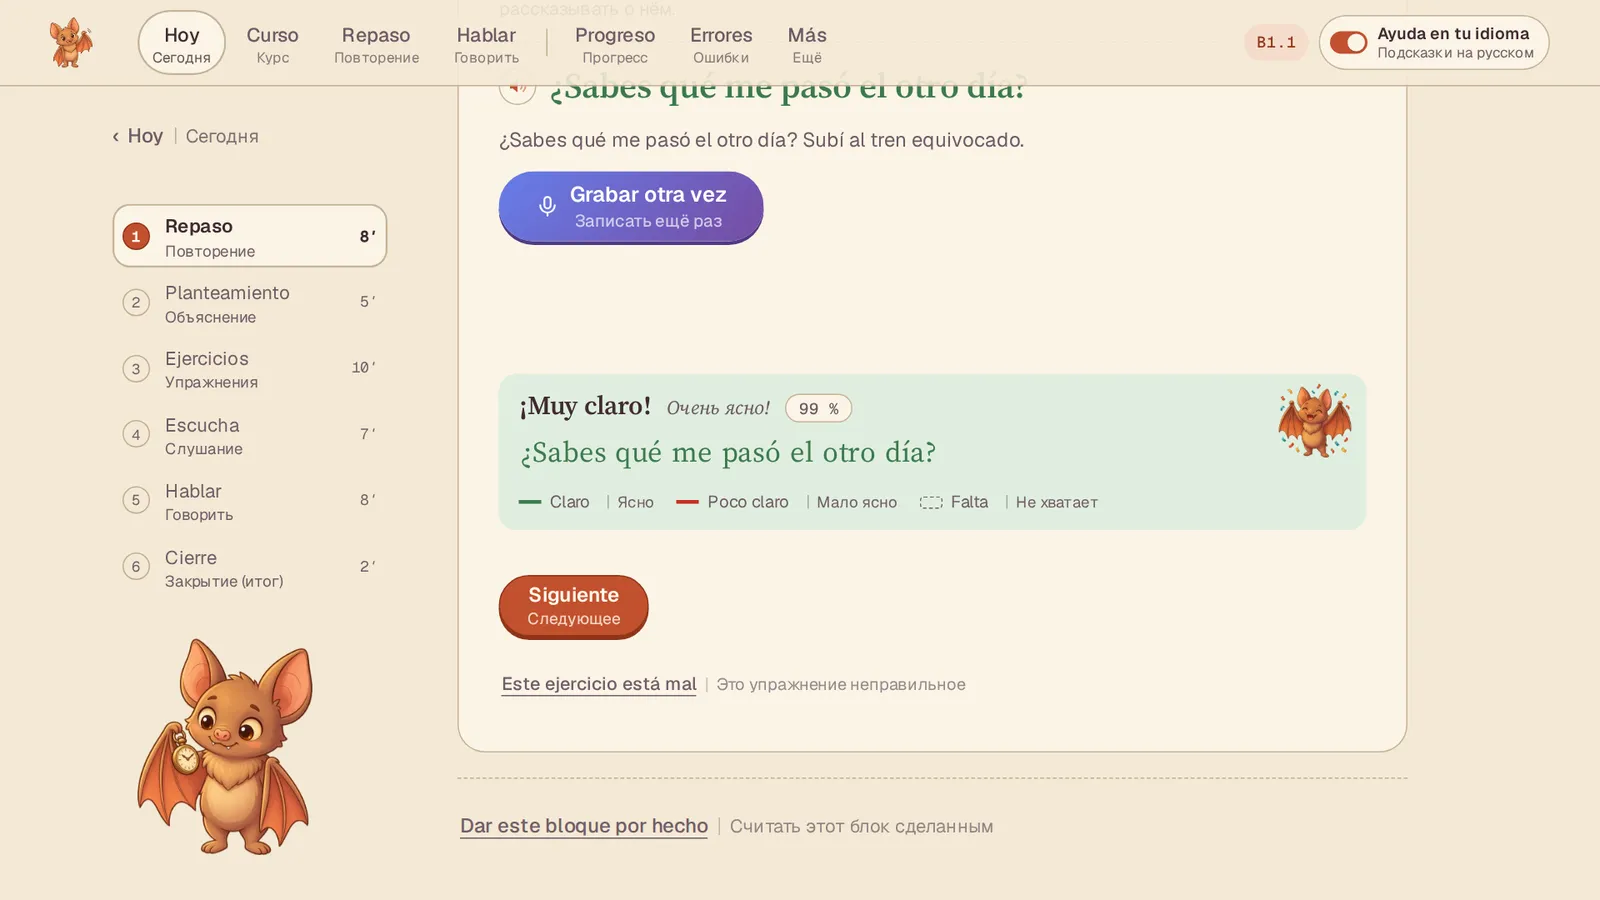Select step 6 Cierre number circle
Screen dimensions: 1600x900
click(136, 566)
